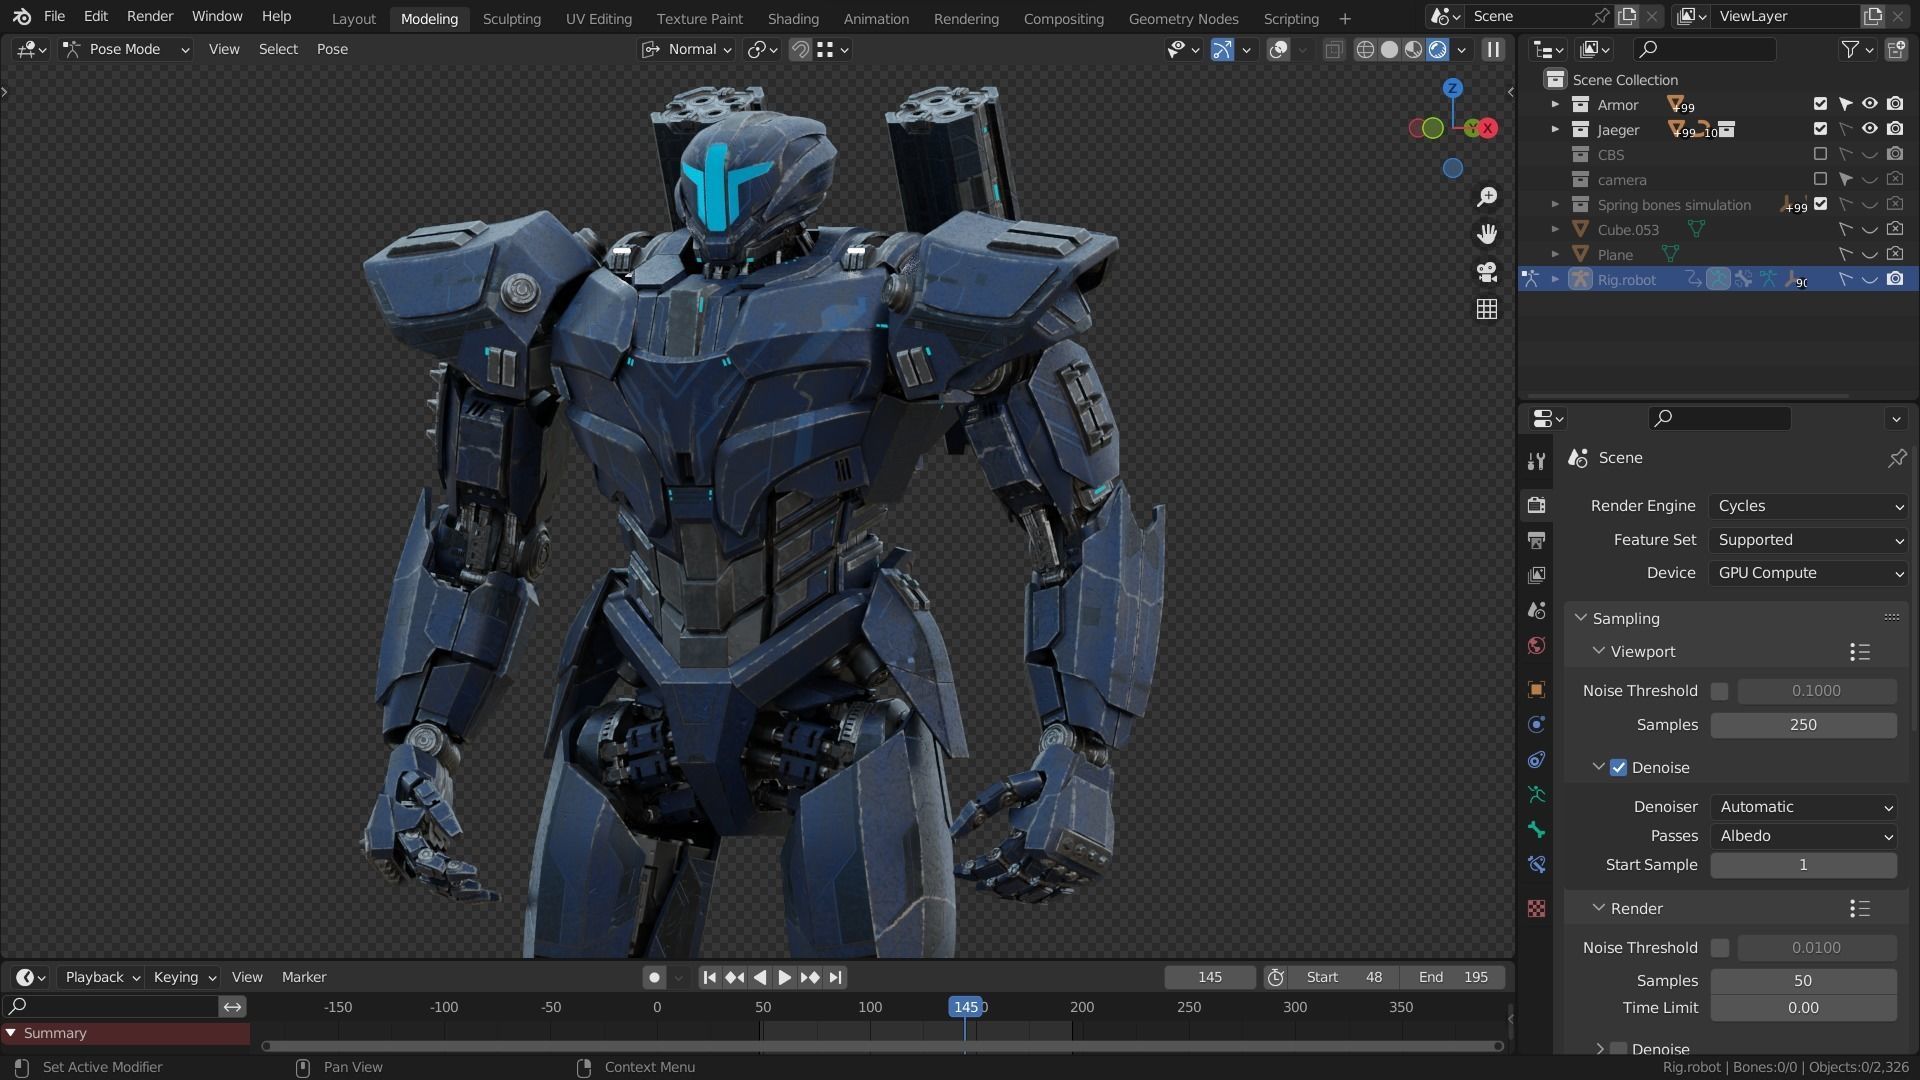
Task: Open the Device GPU Compute dropdown
Action: coord(1809,573)
